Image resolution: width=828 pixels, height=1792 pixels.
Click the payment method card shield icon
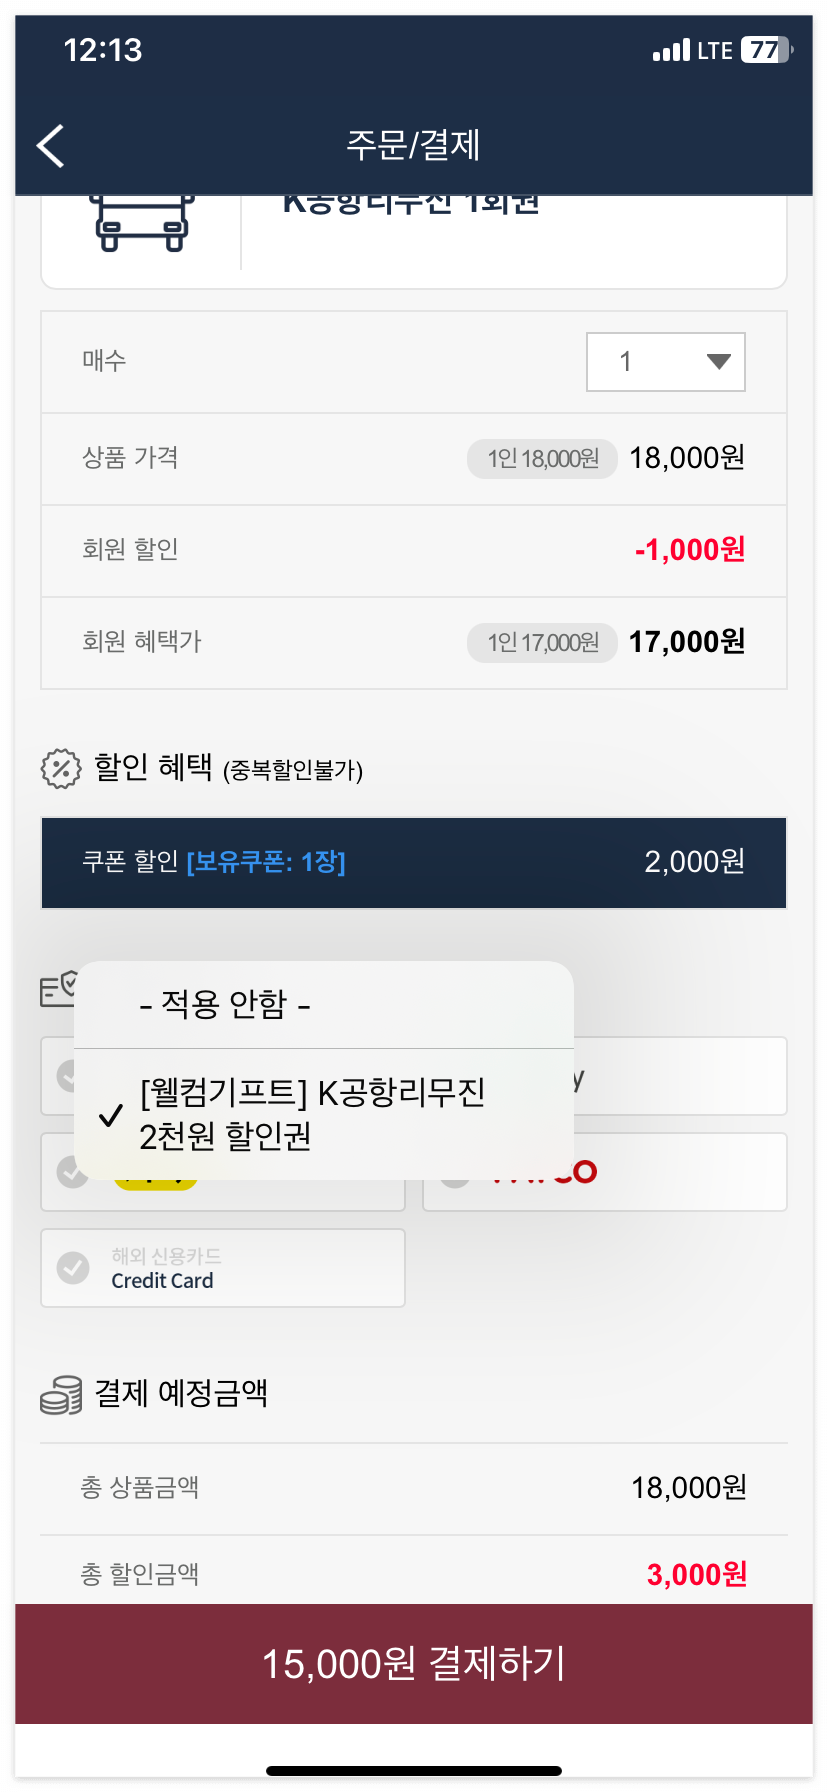[58, 989]
